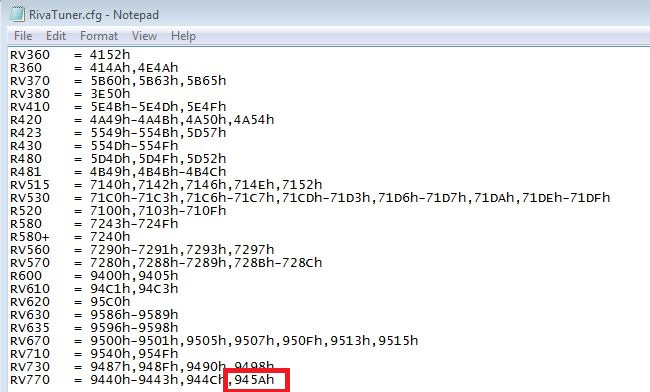Open the Edit menu
Image resolution: width=650 pixels, height=392 pixels.
point(56,36)
